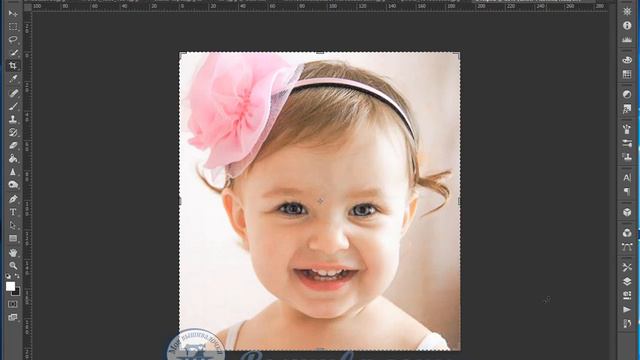Open the Adjustments panel
Screen dimensions: 640x360
627,95
